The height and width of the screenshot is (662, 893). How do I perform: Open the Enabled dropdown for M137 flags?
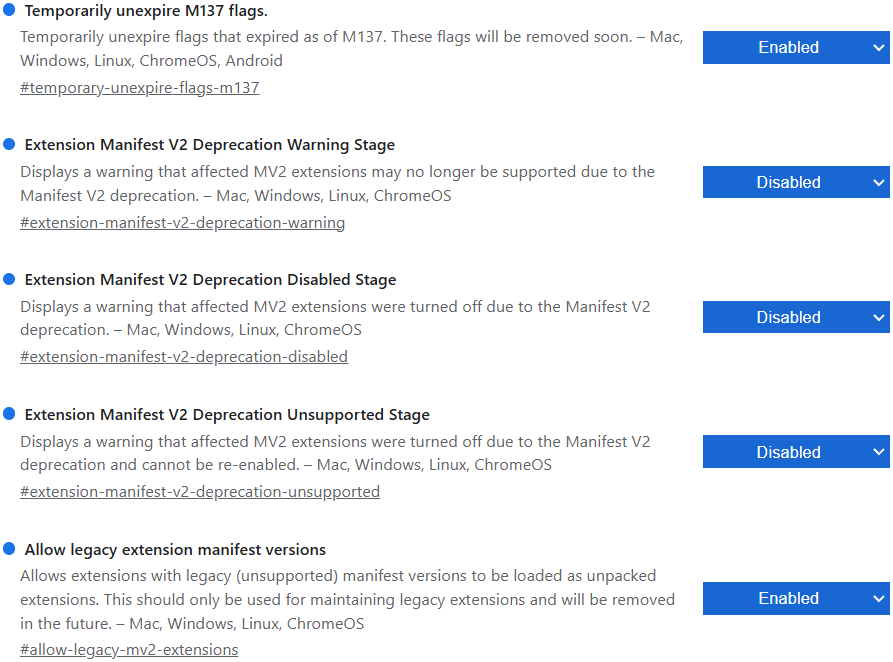click(796, 47)
